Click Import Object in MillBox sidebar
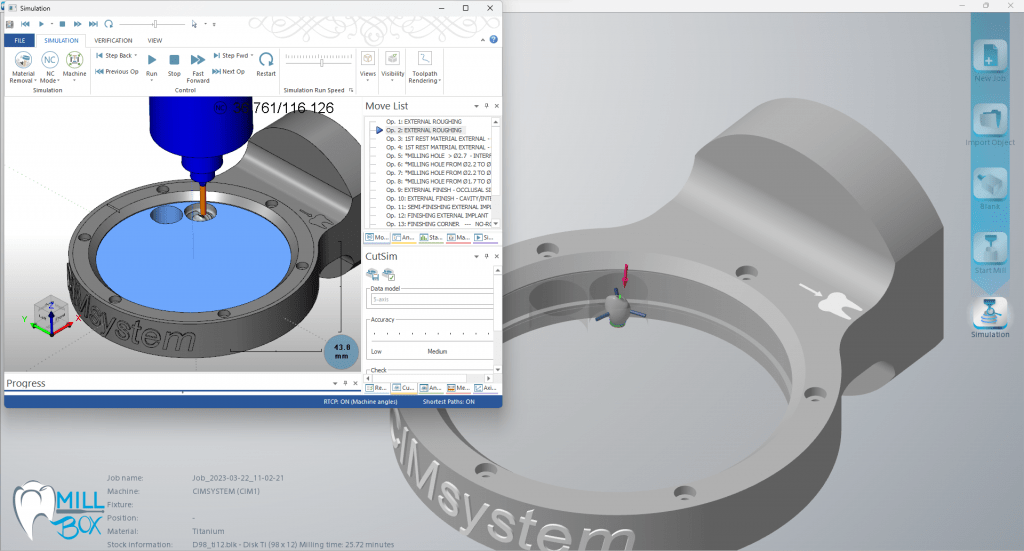 coord(990,124)
